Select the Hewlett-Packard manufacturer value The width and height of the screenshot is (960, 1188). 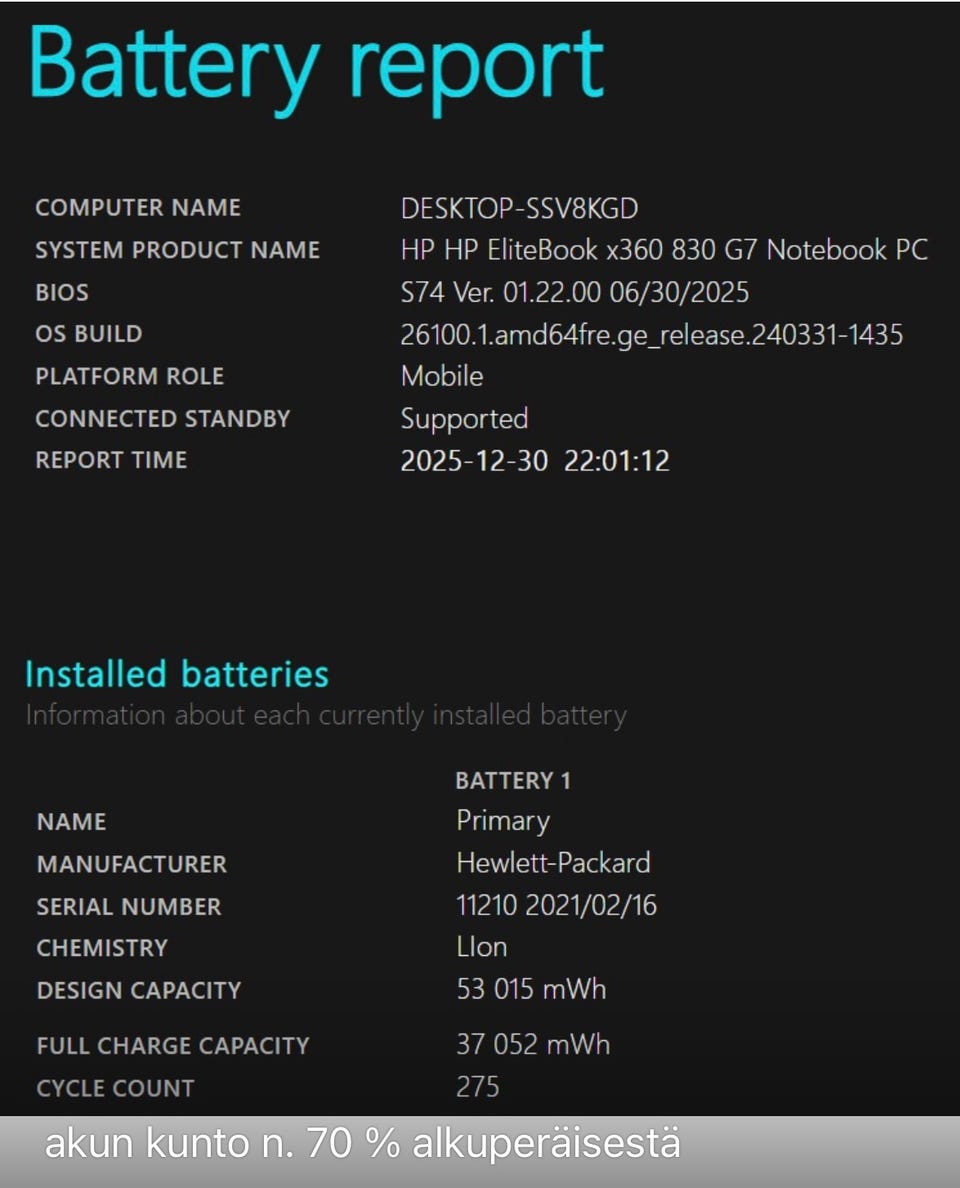[553, 863]
